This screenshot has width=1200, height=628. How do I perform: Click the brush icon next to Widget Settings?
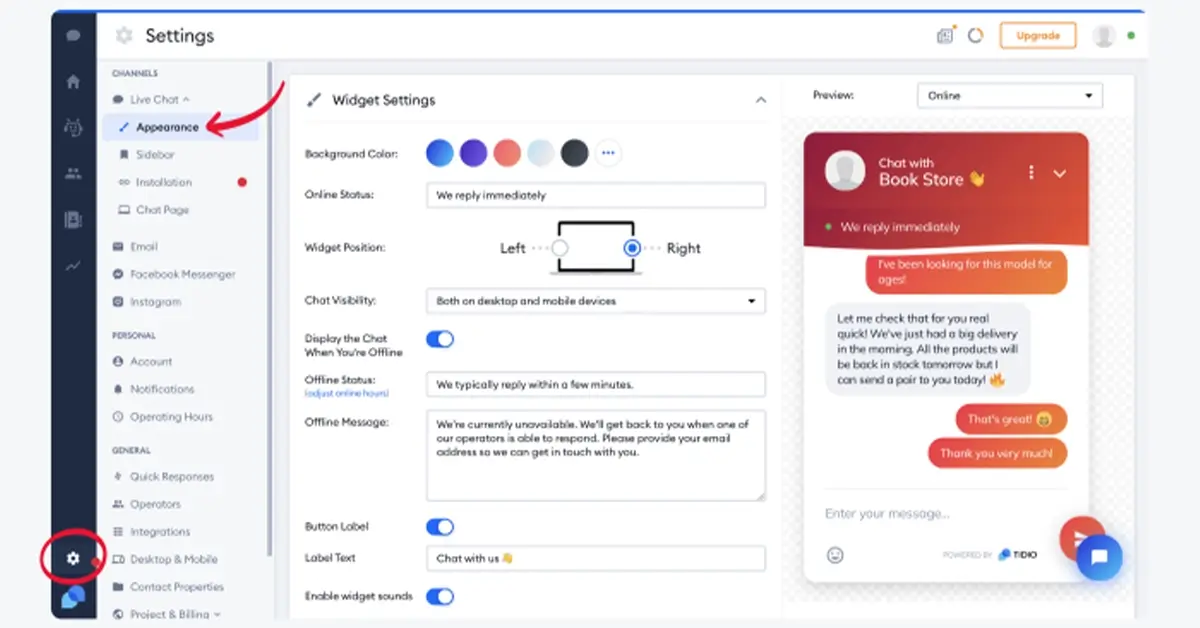(x=315, y=100)
